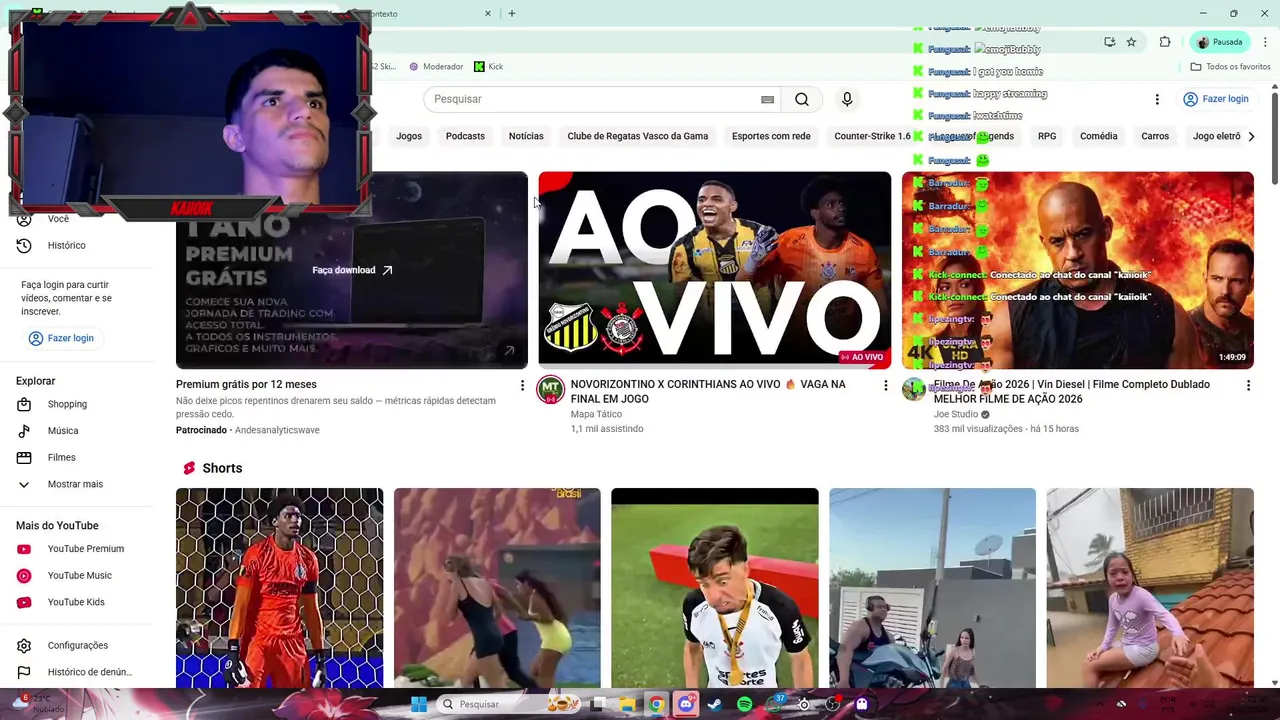1280x720 pixels.
Task: Open Steam from the taskbar
Action: pos(715,704)
